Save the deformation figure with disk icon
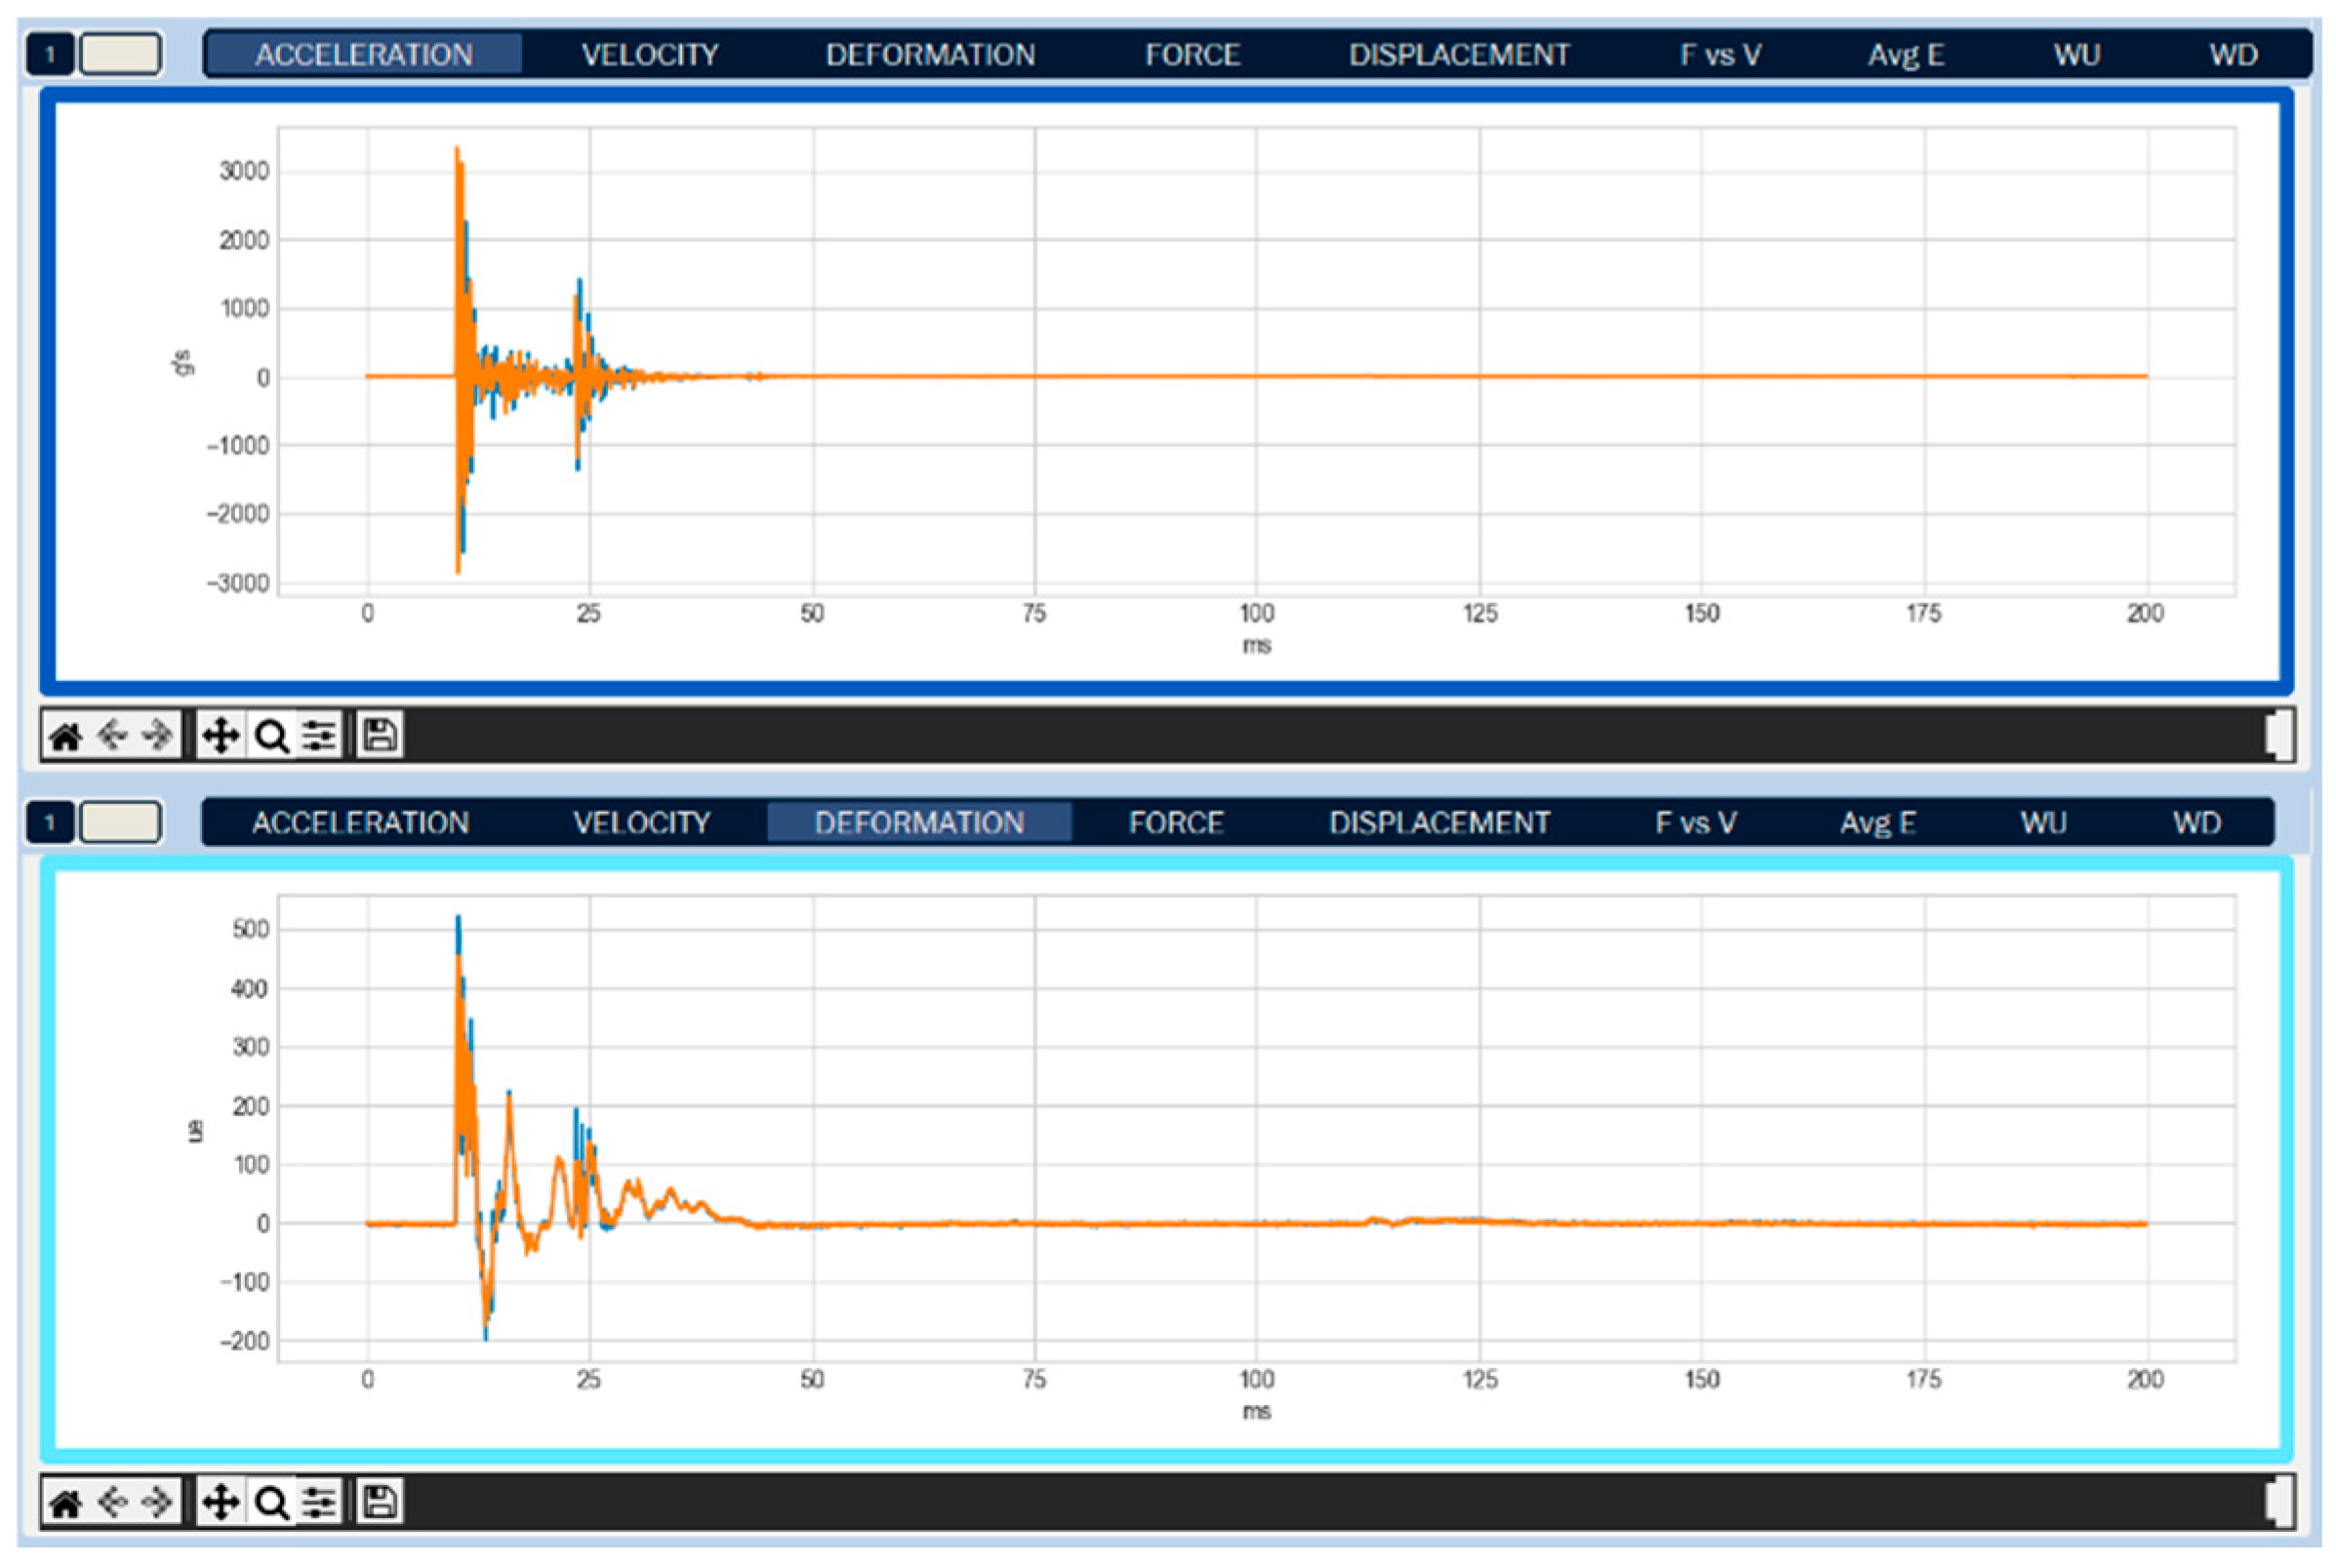 380,1502
